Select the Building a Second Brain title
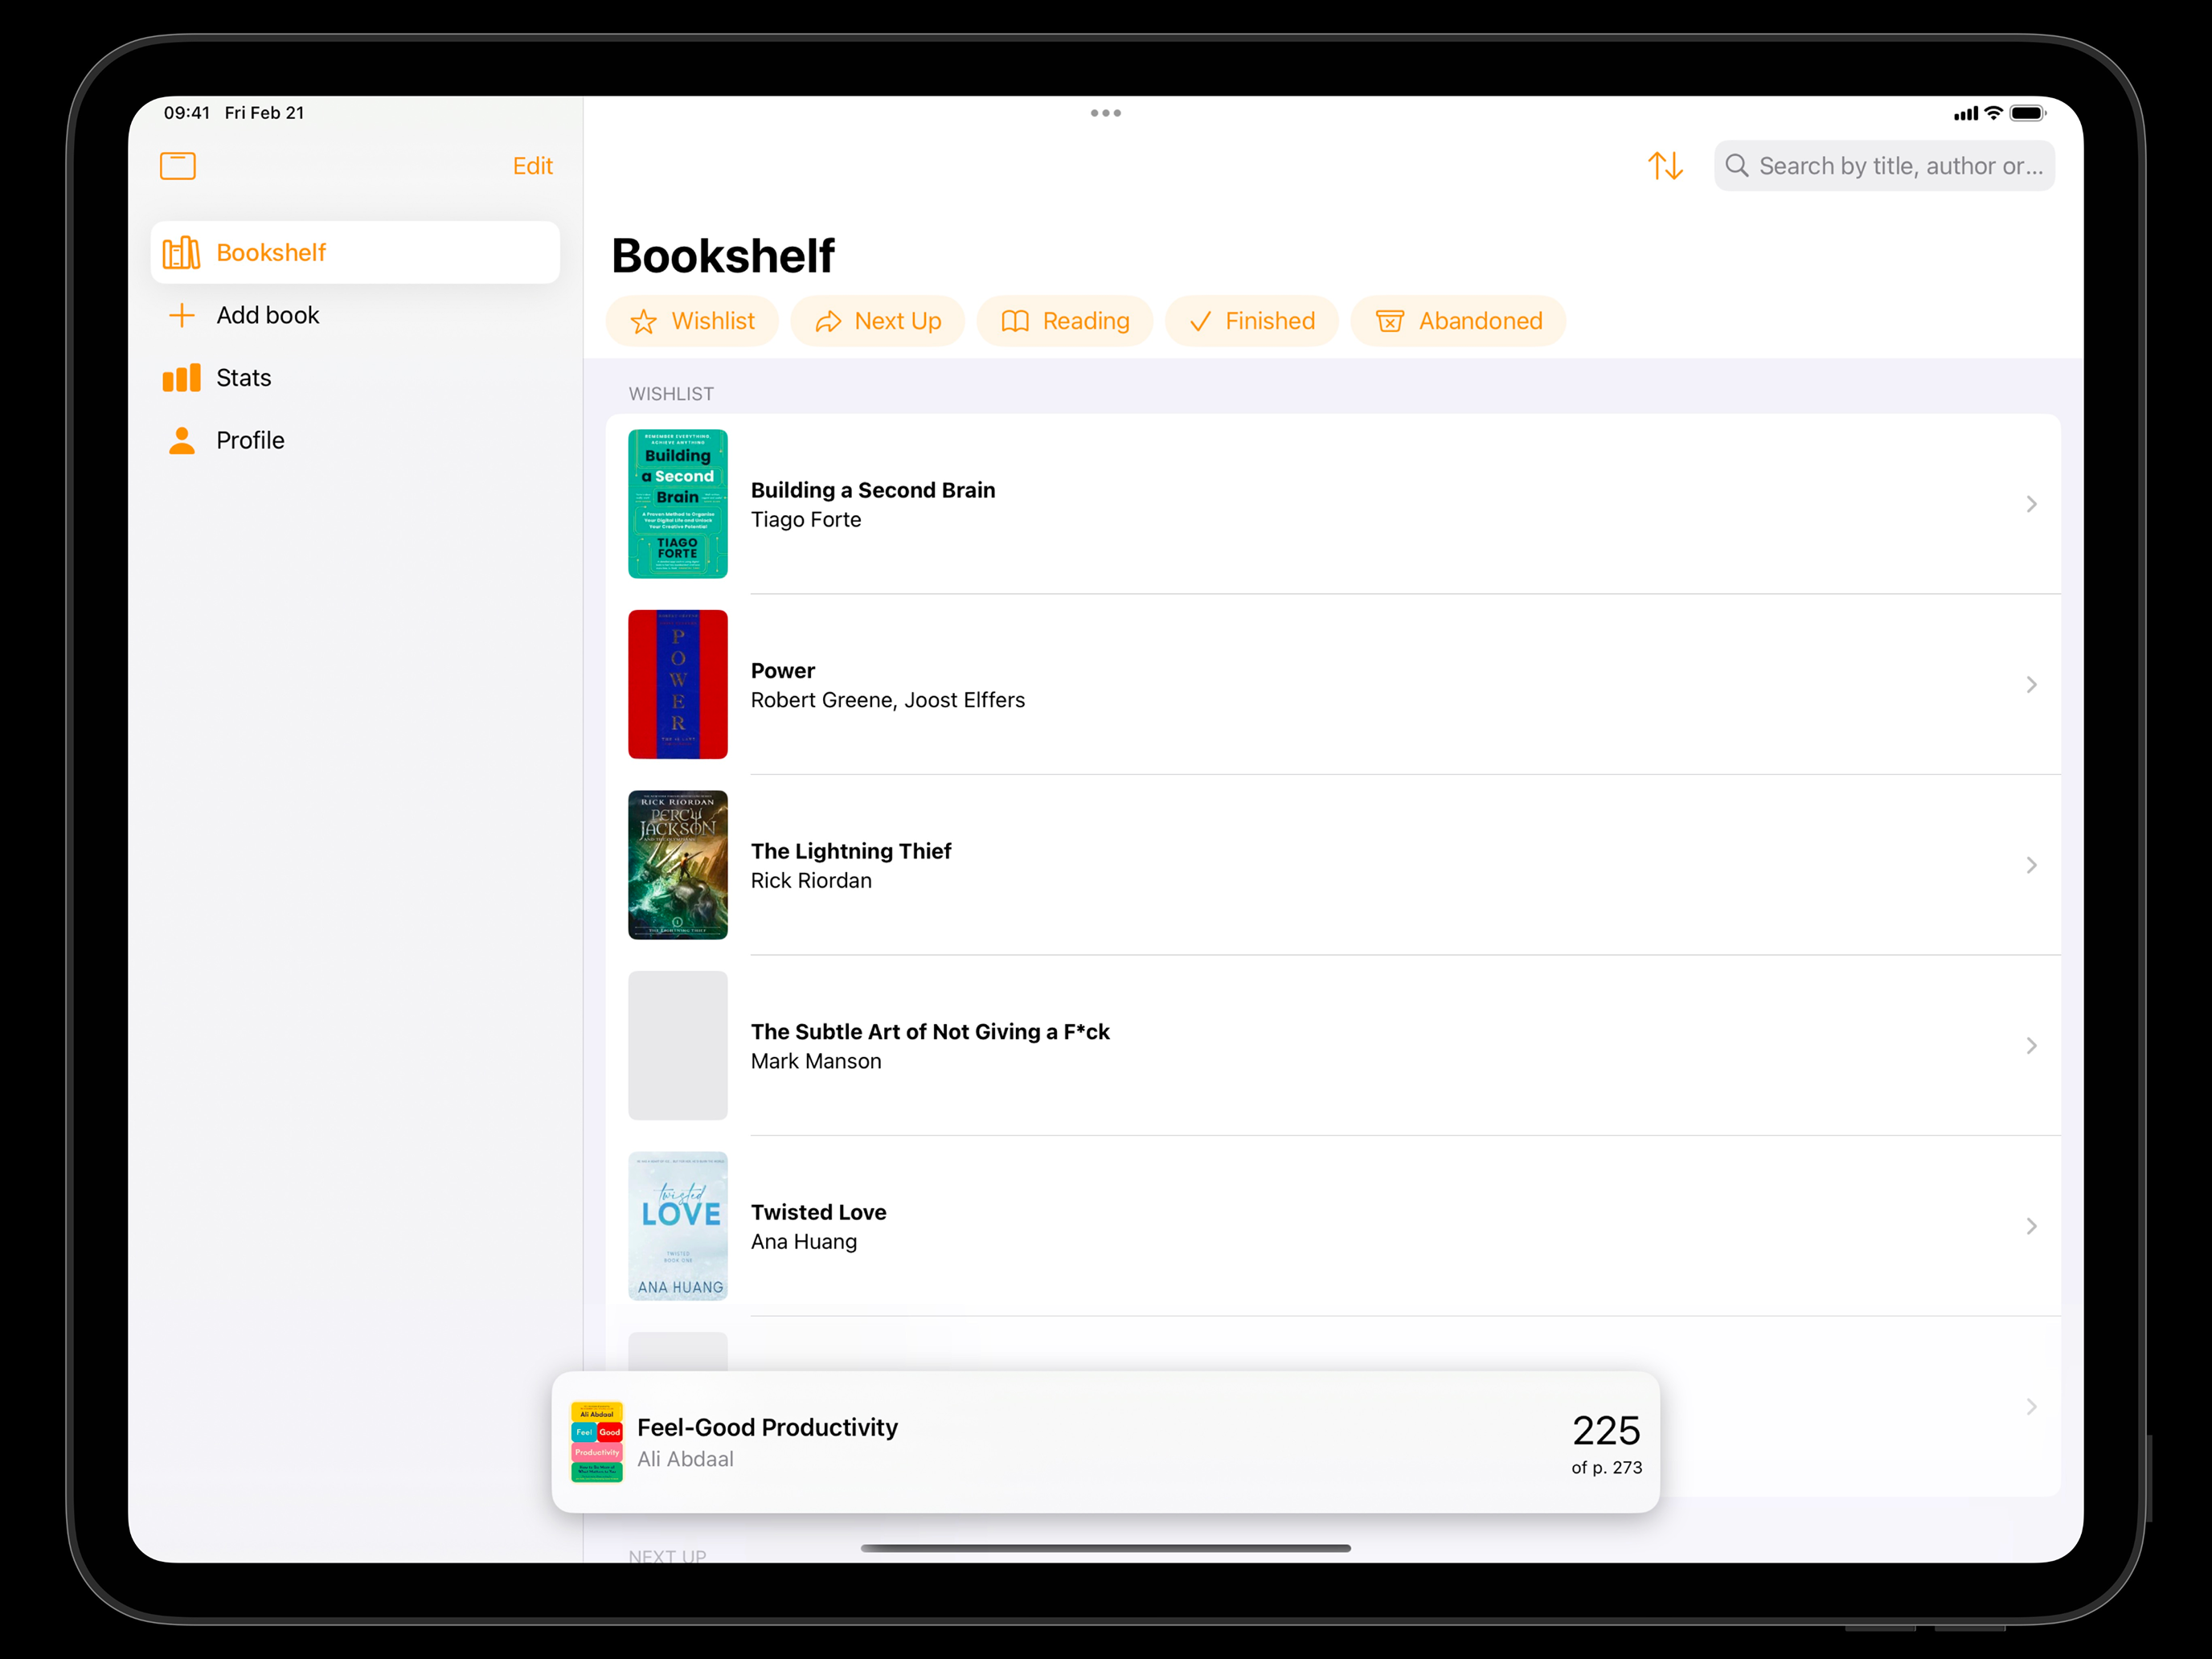 pos(873,490)
